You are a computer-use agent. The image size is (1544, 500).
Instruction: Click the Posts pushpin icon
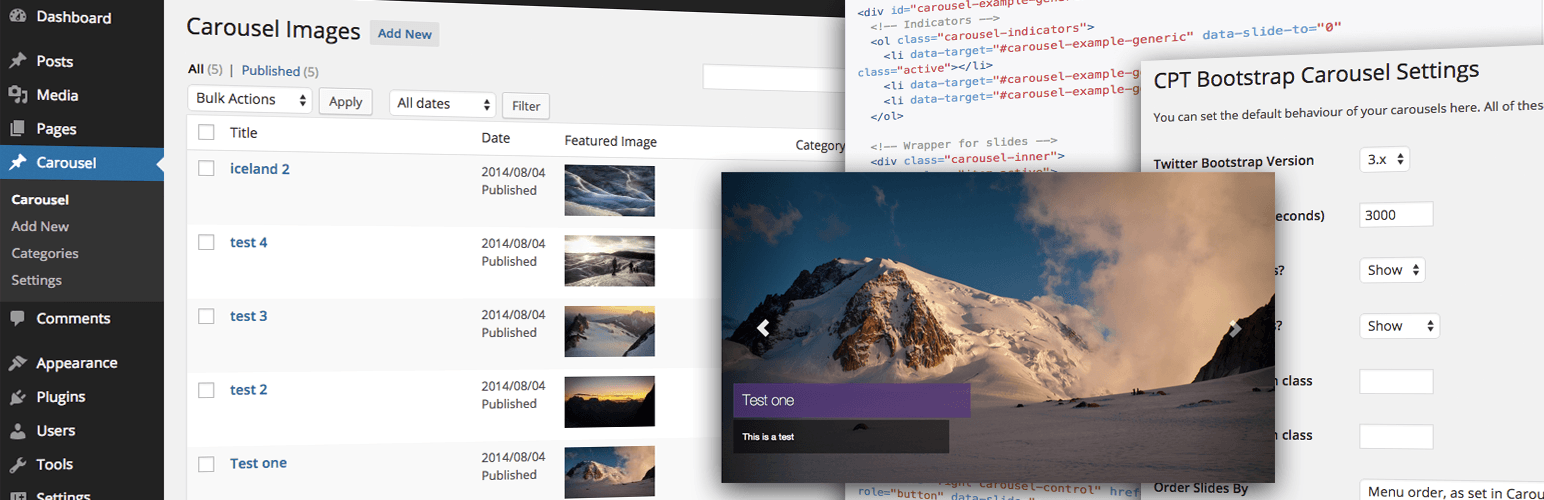tap(18, 61)
